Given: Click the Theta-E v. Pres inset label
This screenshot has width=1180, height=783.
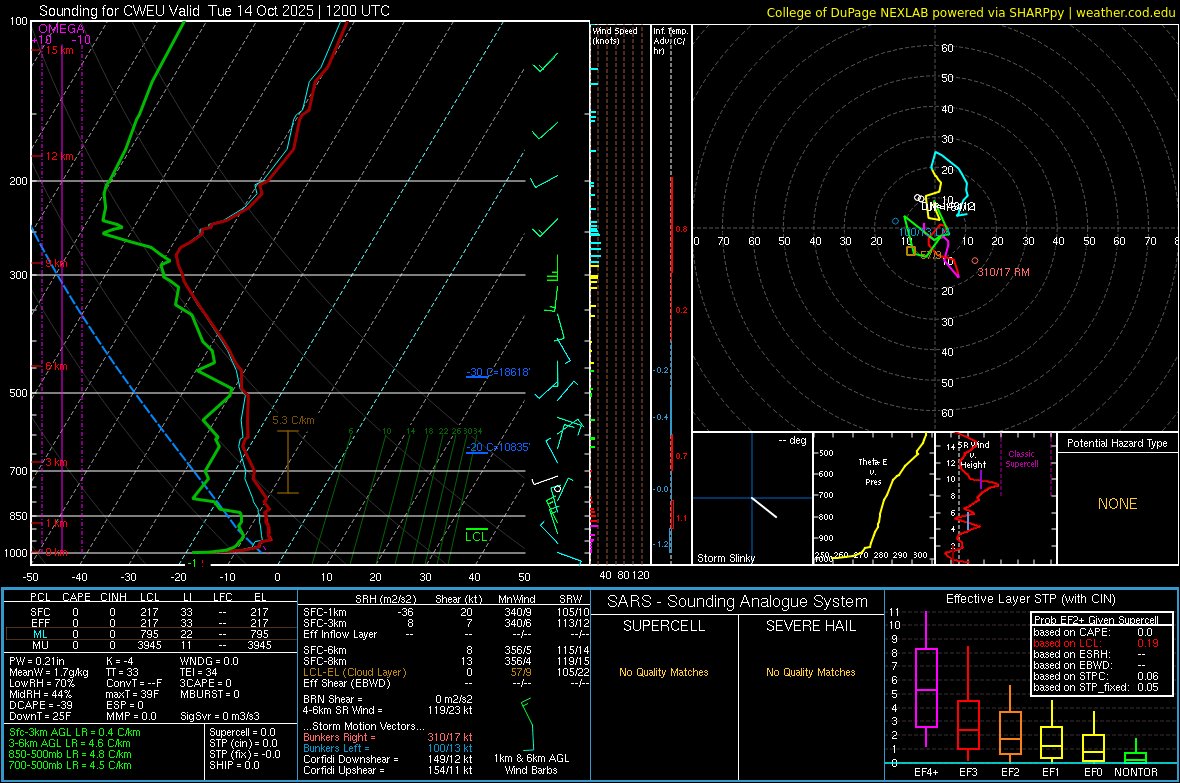Looking at the screenshot, I should click(873, 471).
